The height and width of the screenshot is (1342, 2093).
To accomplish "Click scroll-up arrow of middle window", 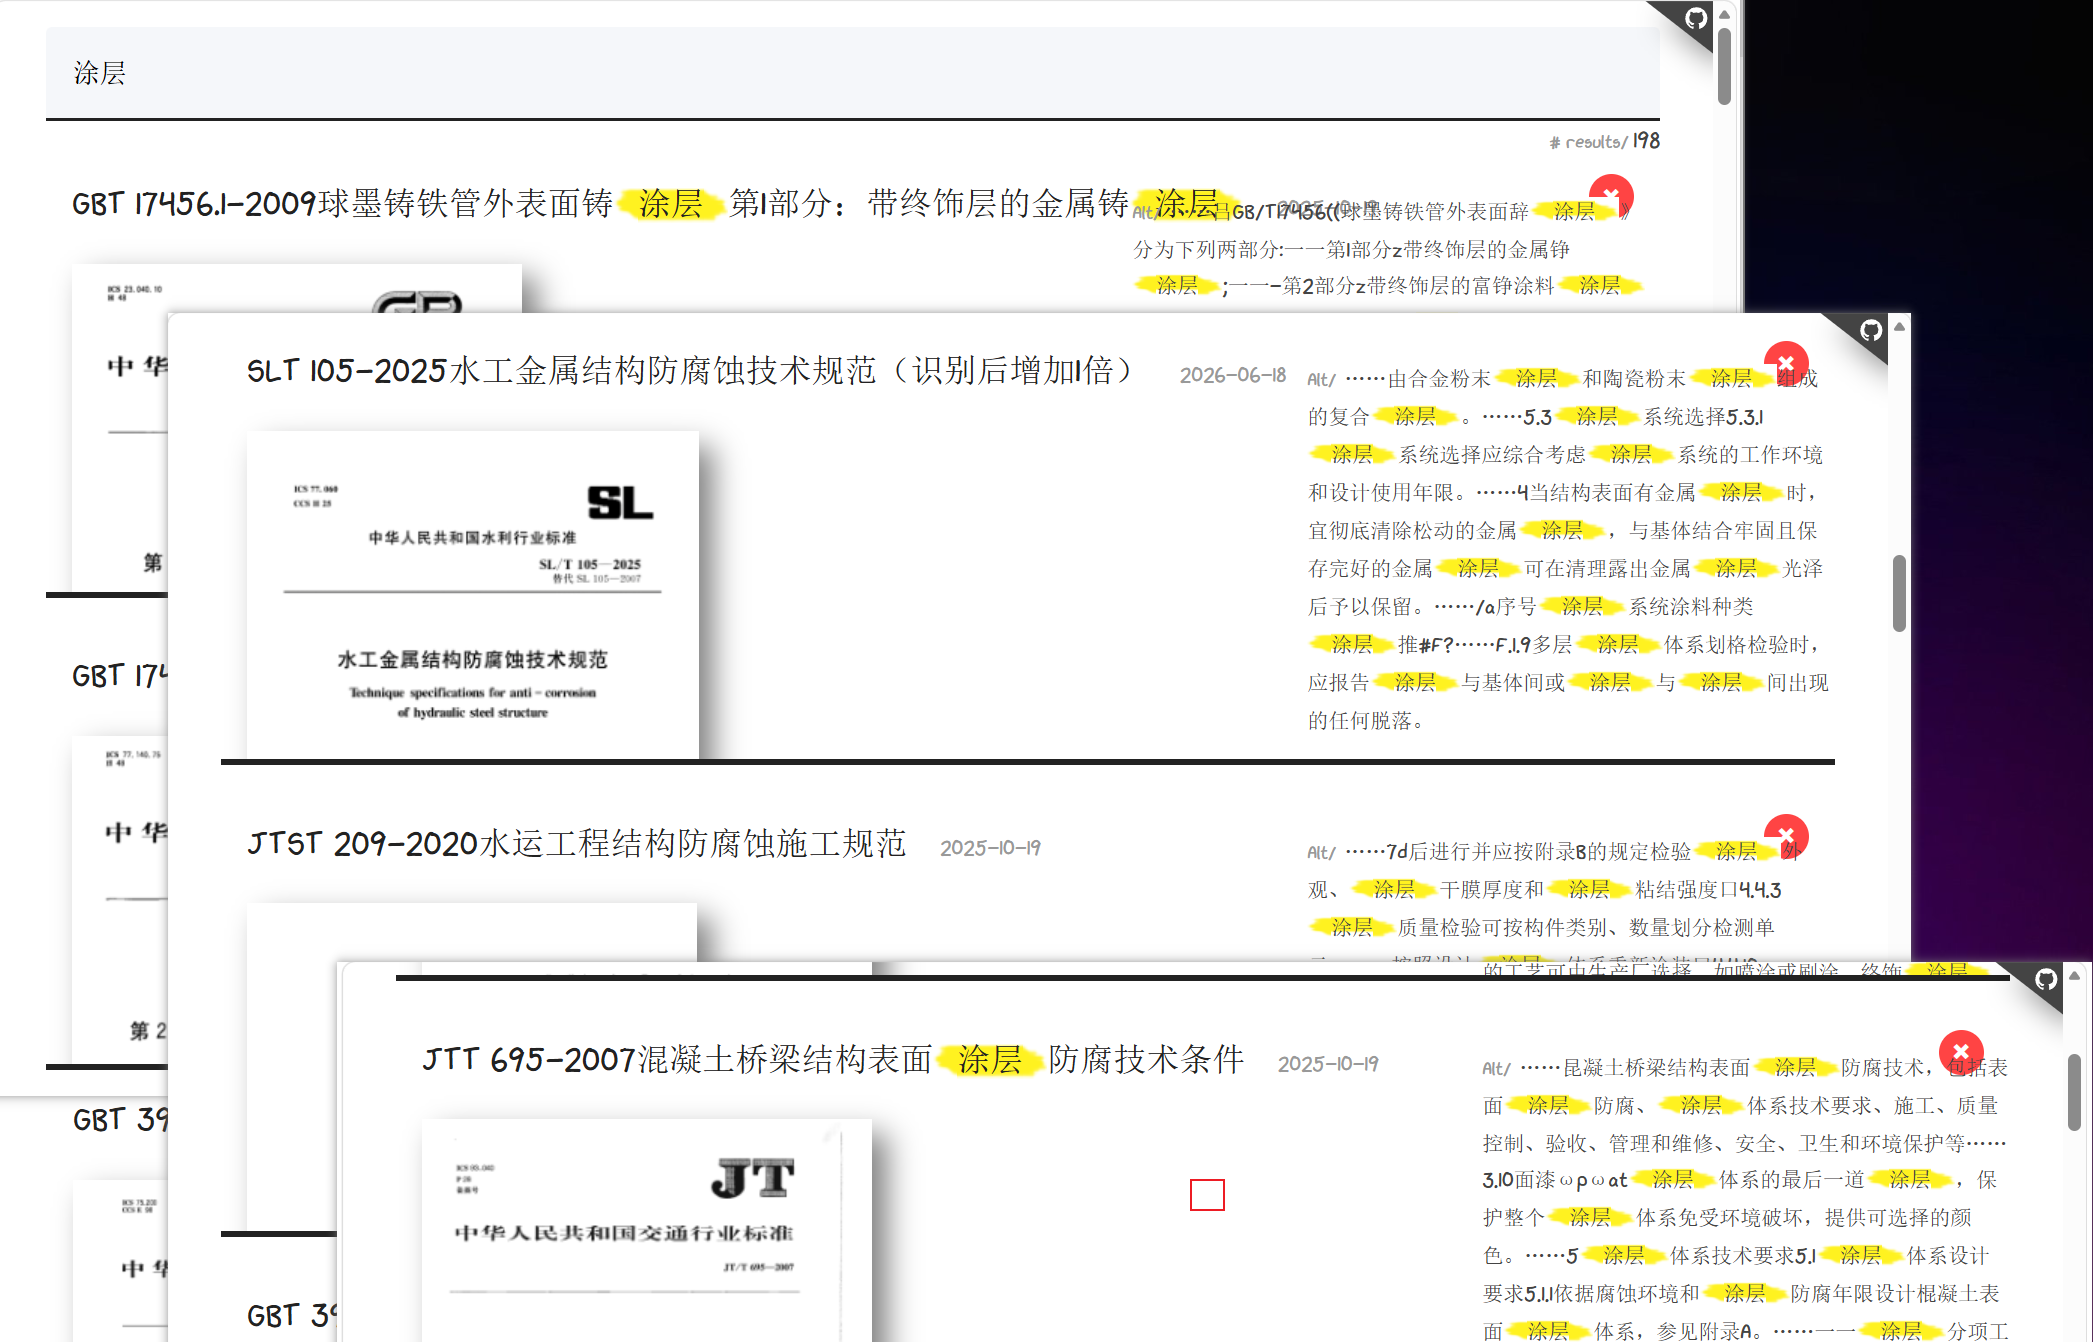I will 1899,326.
